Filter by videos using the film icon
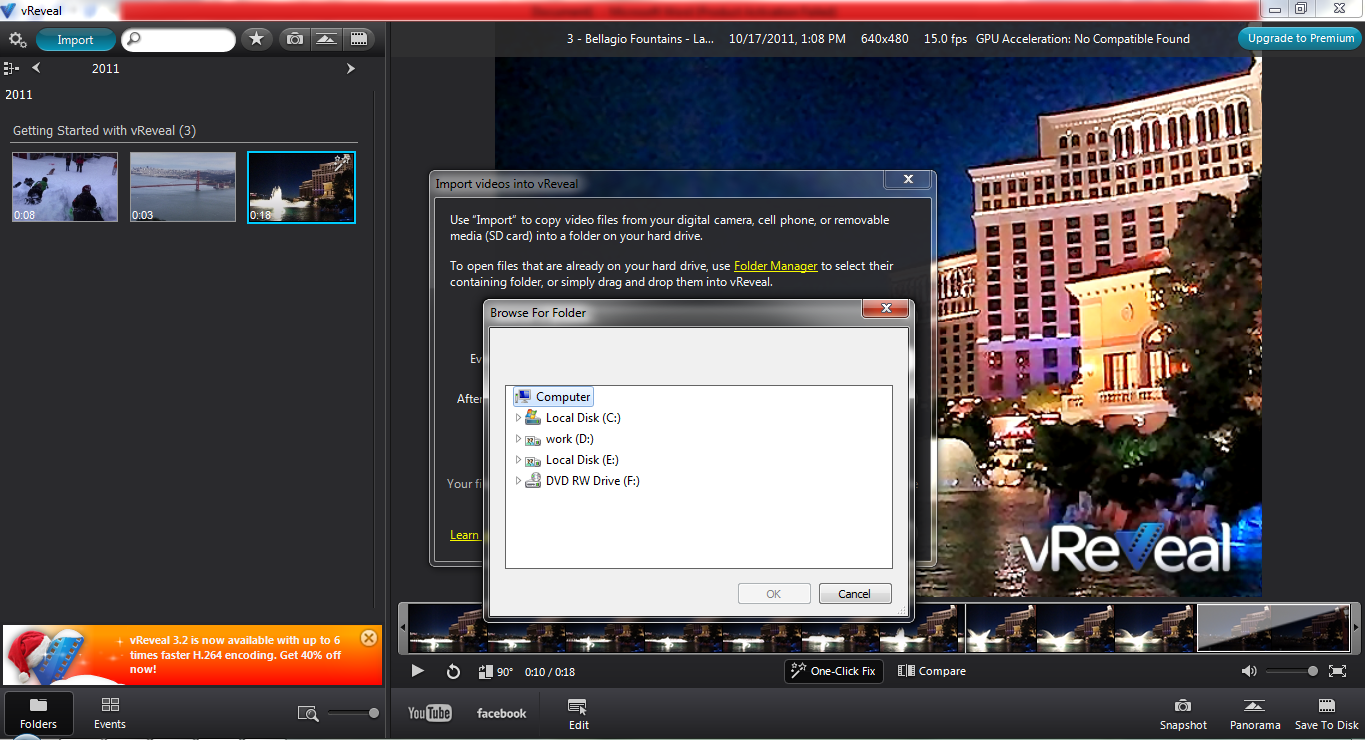The height and width of the screenshot is (740, 1365). click(357, 39)
